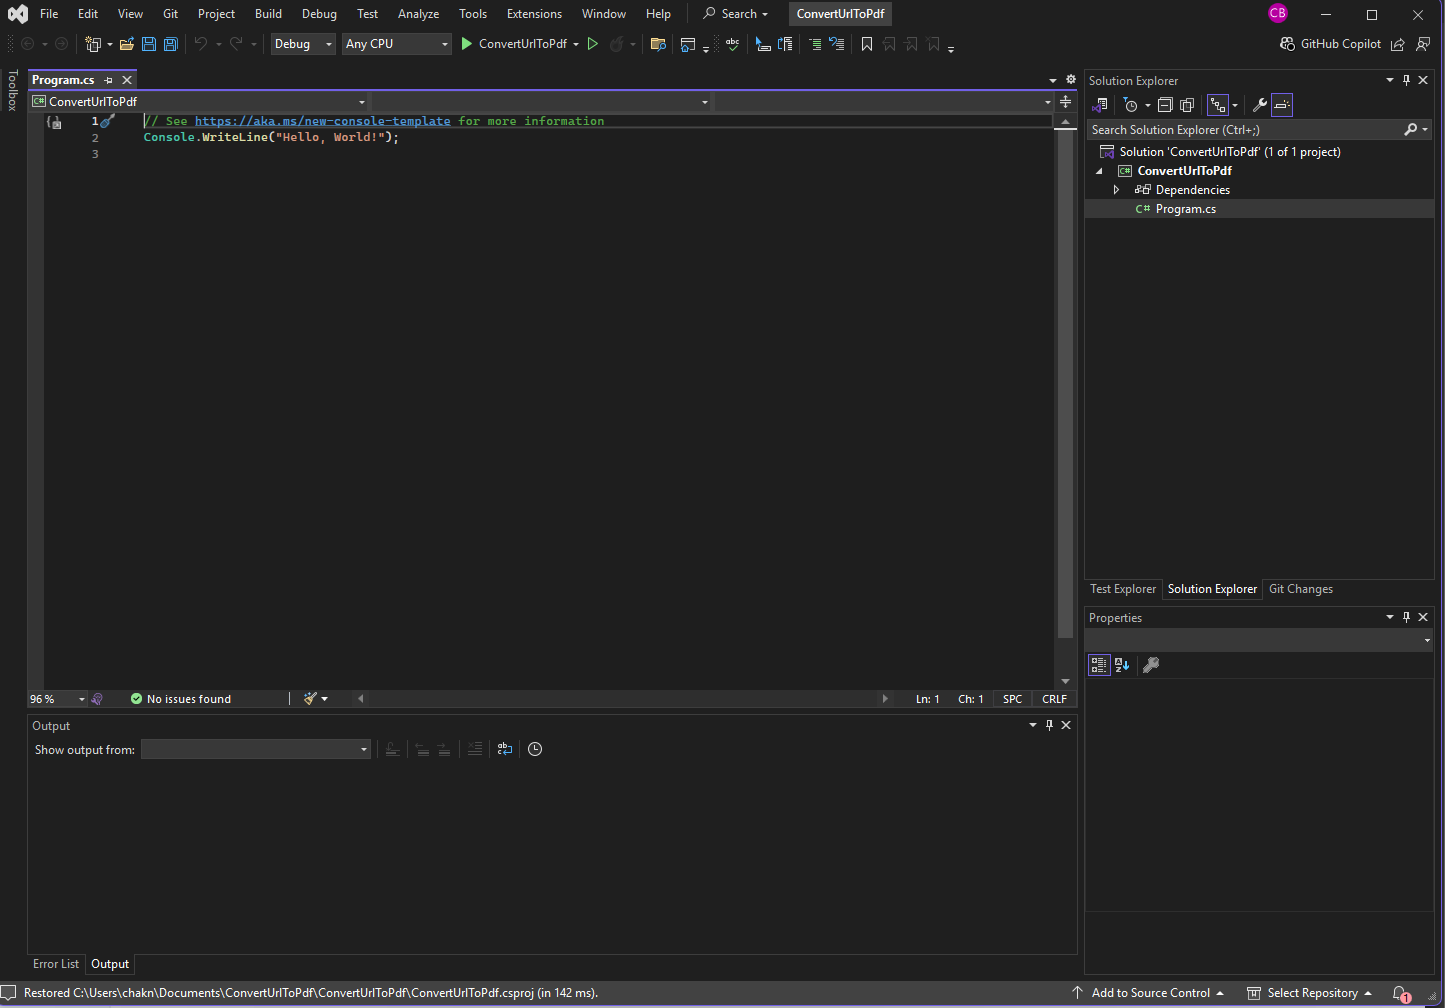Click Switch Views icon in Solution Explorer
Image resolution: width=1445 pixels, height=1008 pixels.
point(1100,105)
